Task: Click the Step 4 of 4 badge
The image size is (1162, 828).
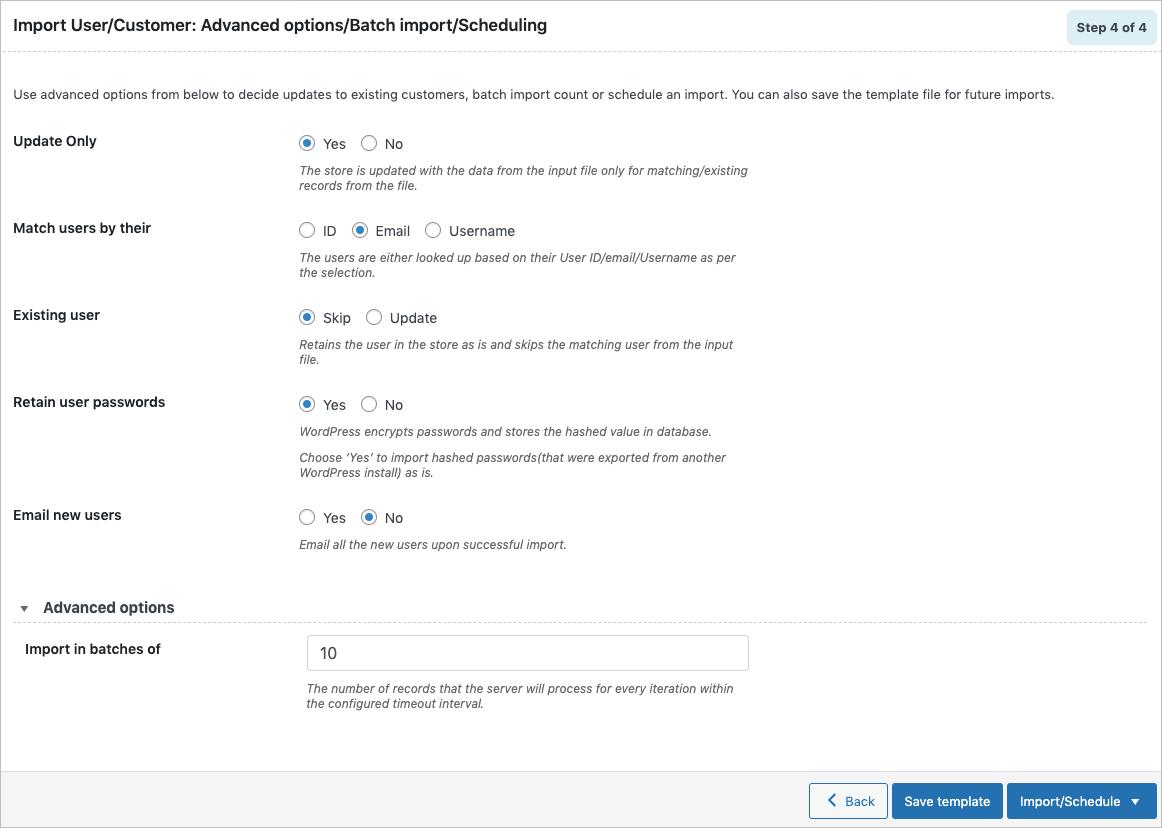Action: point(1111,27)
